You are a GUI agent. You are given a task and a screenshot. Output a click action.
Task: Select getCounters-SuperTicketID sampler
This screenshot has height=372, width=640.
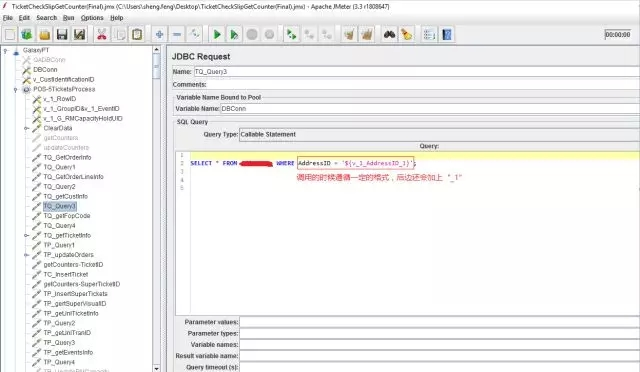(x=82, y=285)
